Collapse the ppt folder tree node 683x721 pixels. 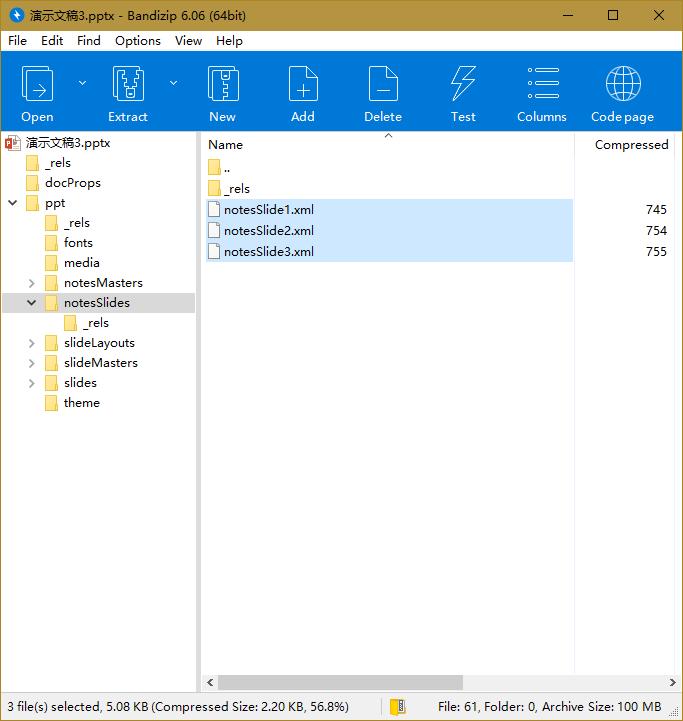[x=13, y=203]
